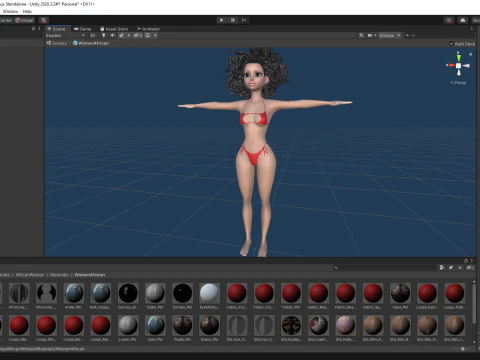Click the Scenes breadcrumb in Scene view
This screenshot has height=360, width=480.
pos(57,43)
